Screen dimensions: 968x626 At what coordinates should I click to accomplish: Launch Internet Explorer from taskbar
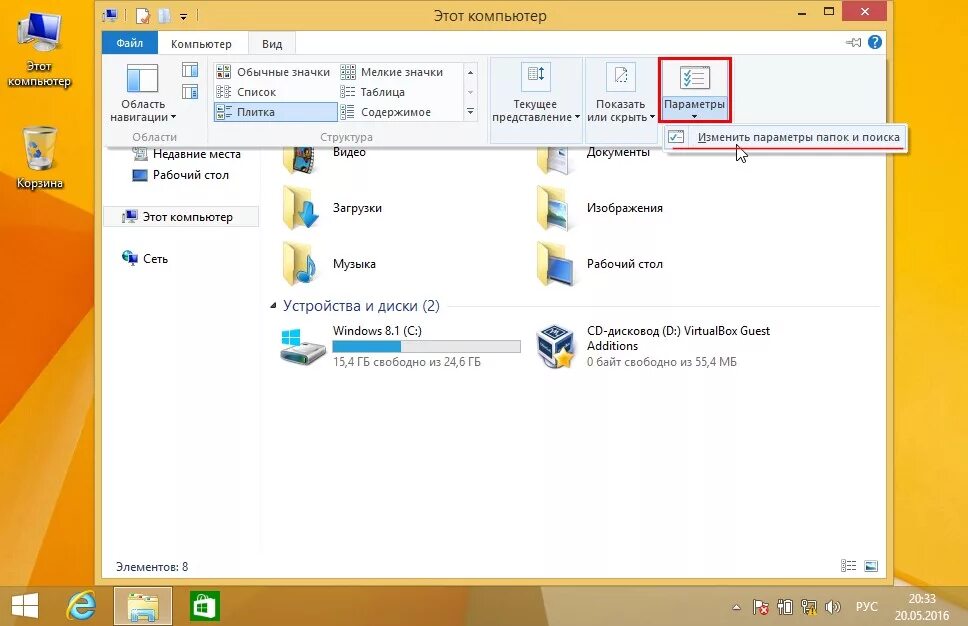[x=81, y=606]
